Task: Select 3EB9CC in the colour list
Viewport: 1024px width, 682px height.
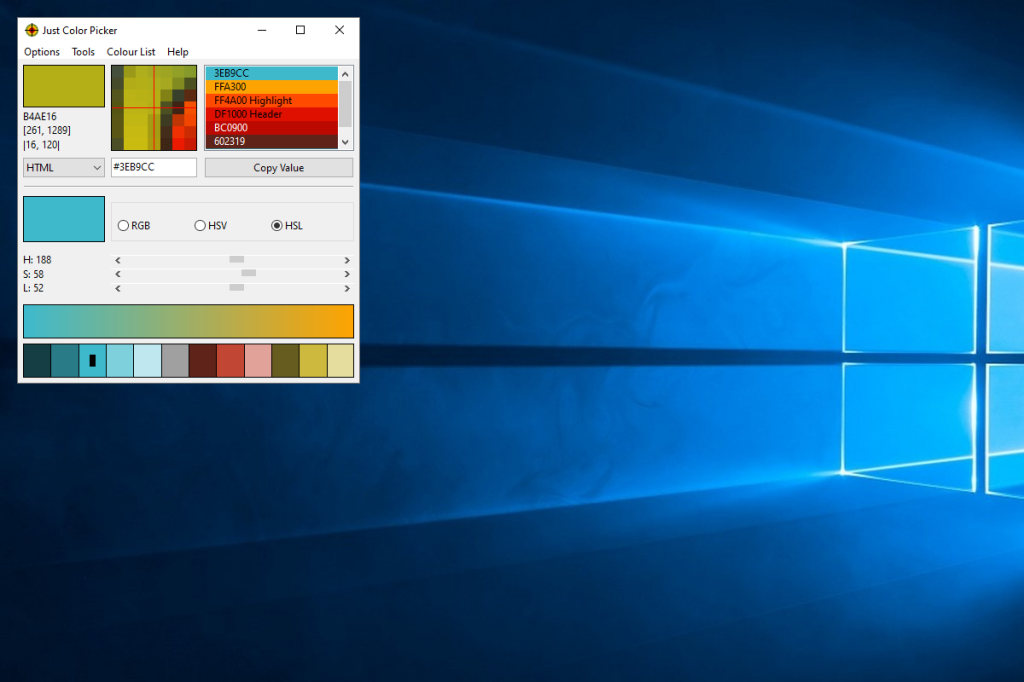Action: [x=272, y=73]
